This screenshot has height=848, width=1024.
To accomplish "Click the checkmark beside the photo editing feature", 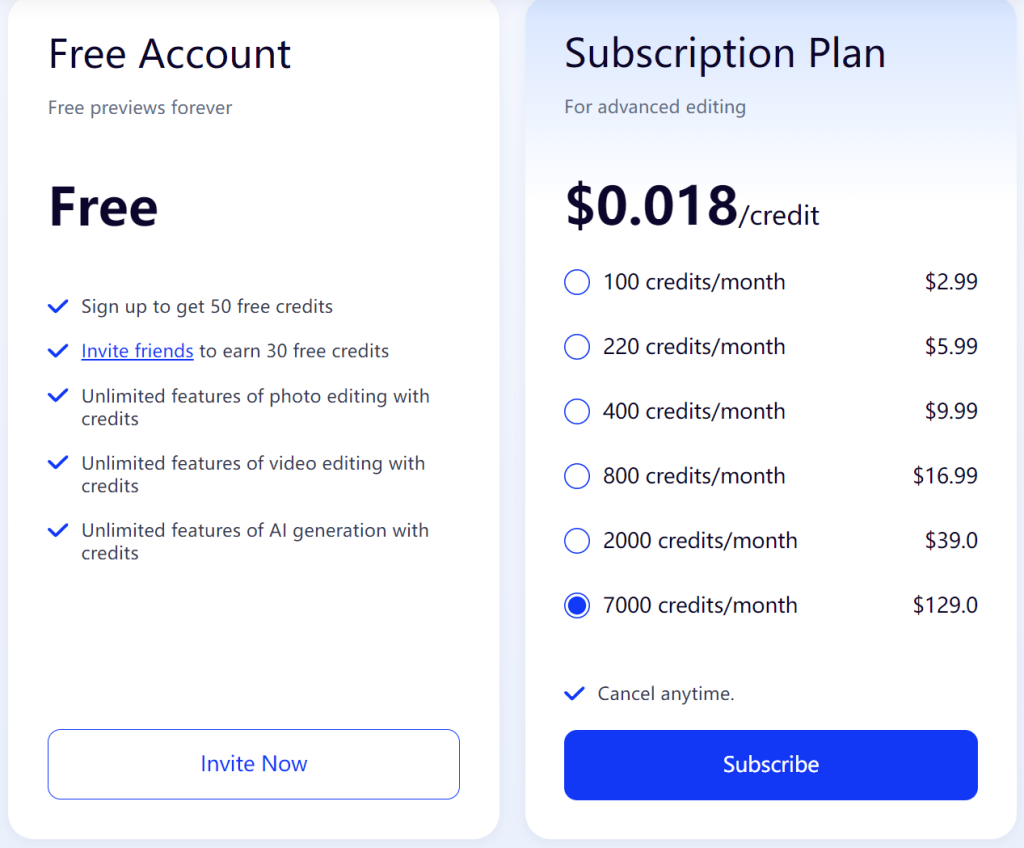I will (58, 395).
